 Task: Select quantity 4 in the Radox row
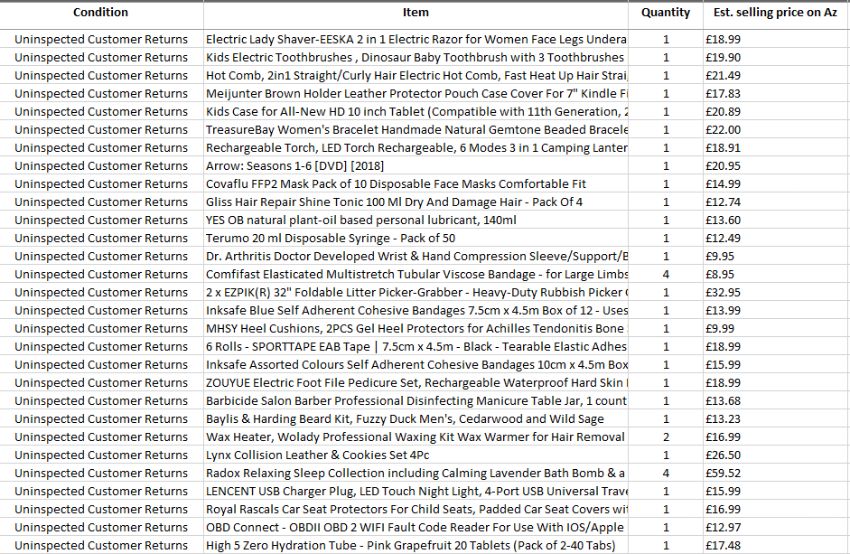point(666,473)
